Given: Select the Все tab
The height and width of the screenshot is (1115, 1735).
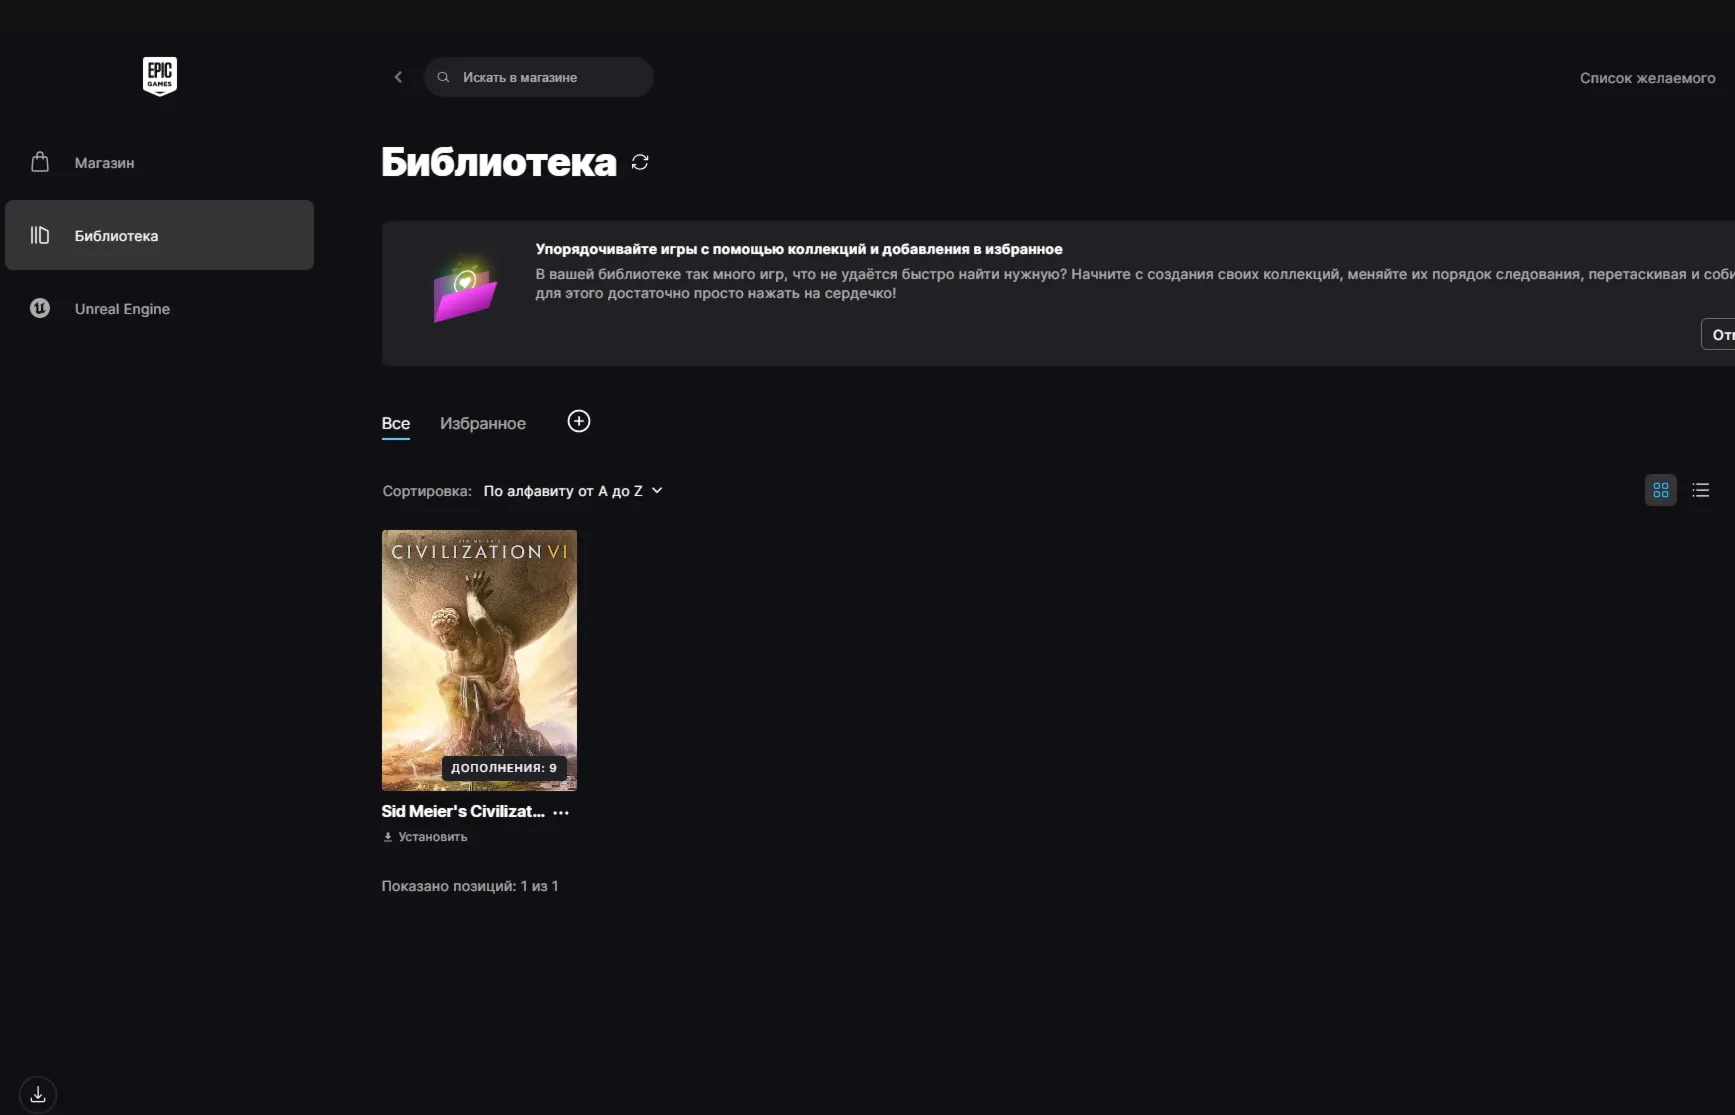Looking at the screenshot, I should point(396,423).
